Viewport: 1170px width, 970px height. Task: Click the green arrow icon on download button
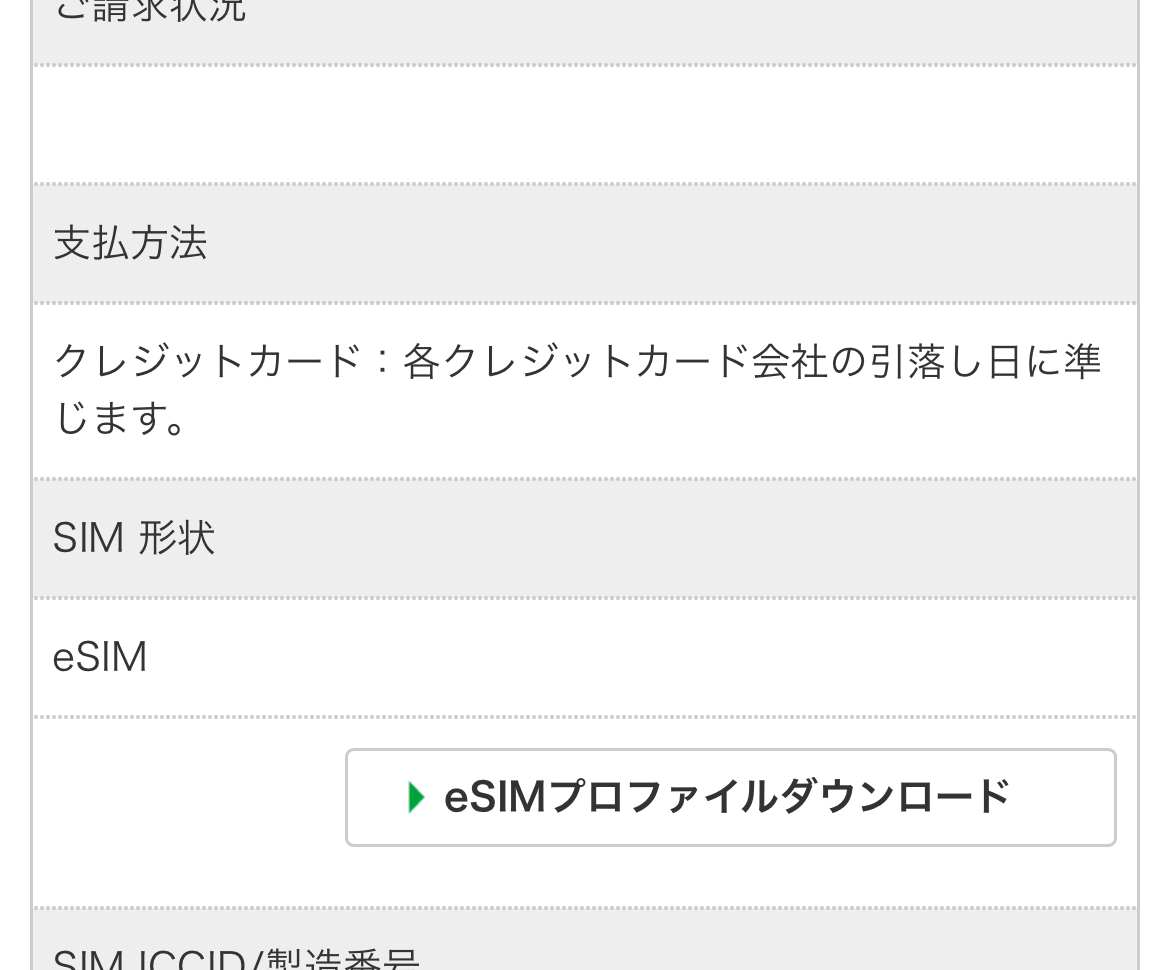[417, 797]
